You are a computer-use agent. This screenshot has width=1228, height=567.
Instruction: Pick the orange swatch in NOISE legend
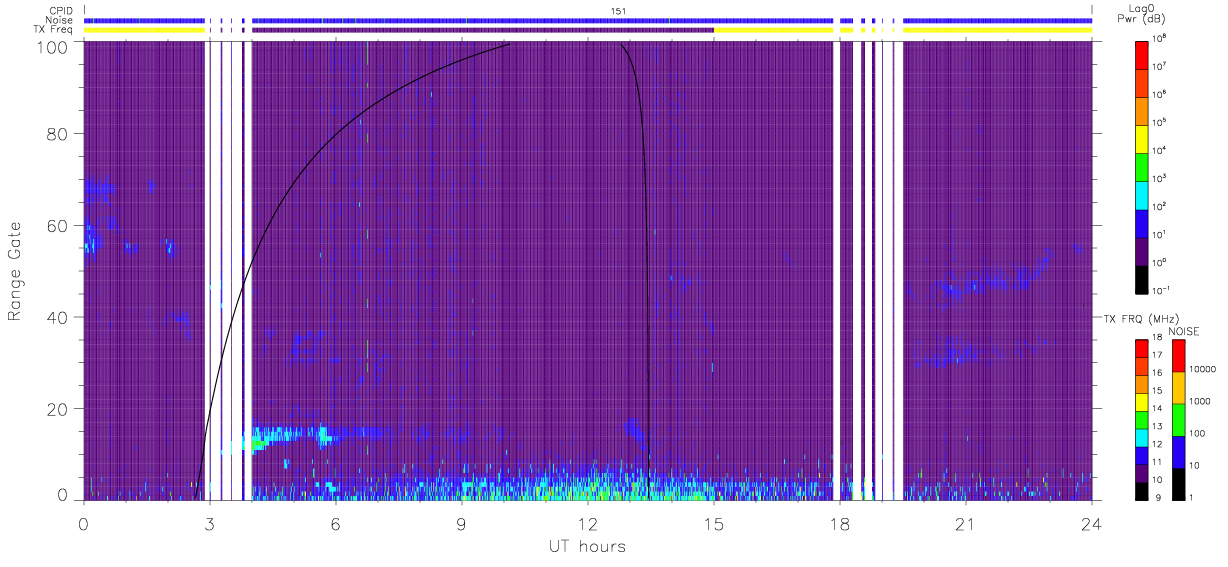click(x=1178, y=388)
